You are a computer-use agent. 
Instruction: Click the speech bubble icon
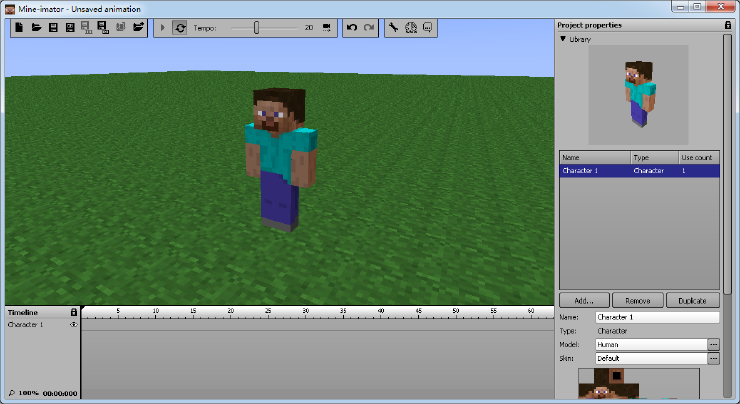tap(427, 27)
